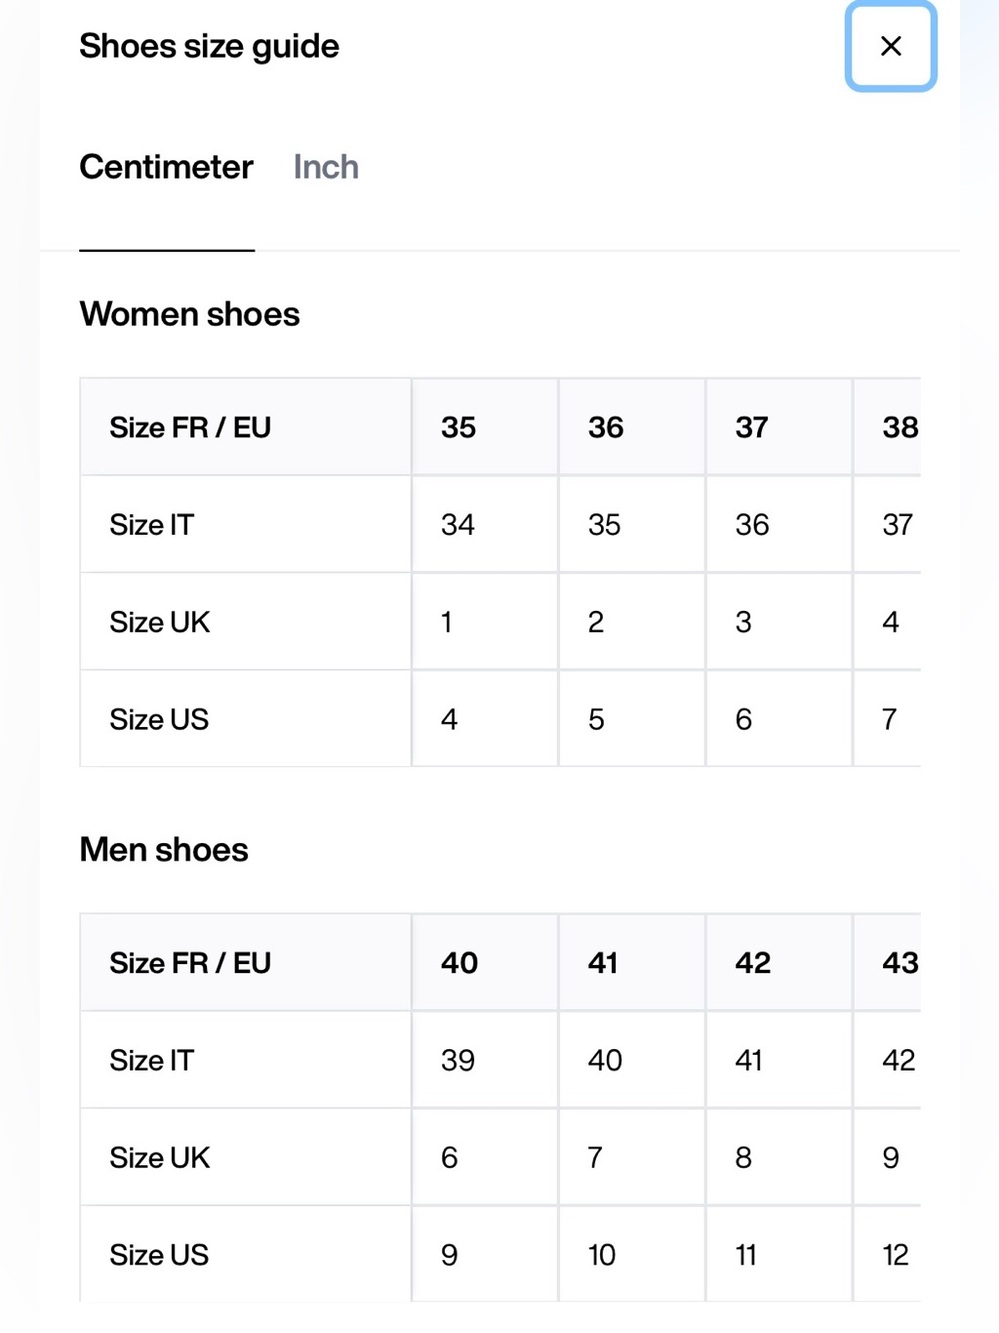Click the Men shoes heading

point(164,850)
